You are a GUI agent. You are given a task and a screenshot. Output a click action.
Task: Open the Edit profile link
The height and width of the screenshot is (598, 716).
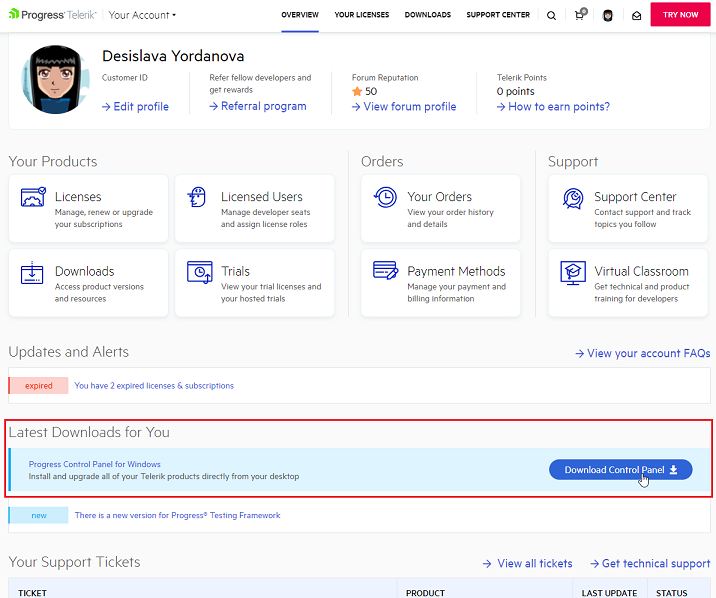point(135,107)
